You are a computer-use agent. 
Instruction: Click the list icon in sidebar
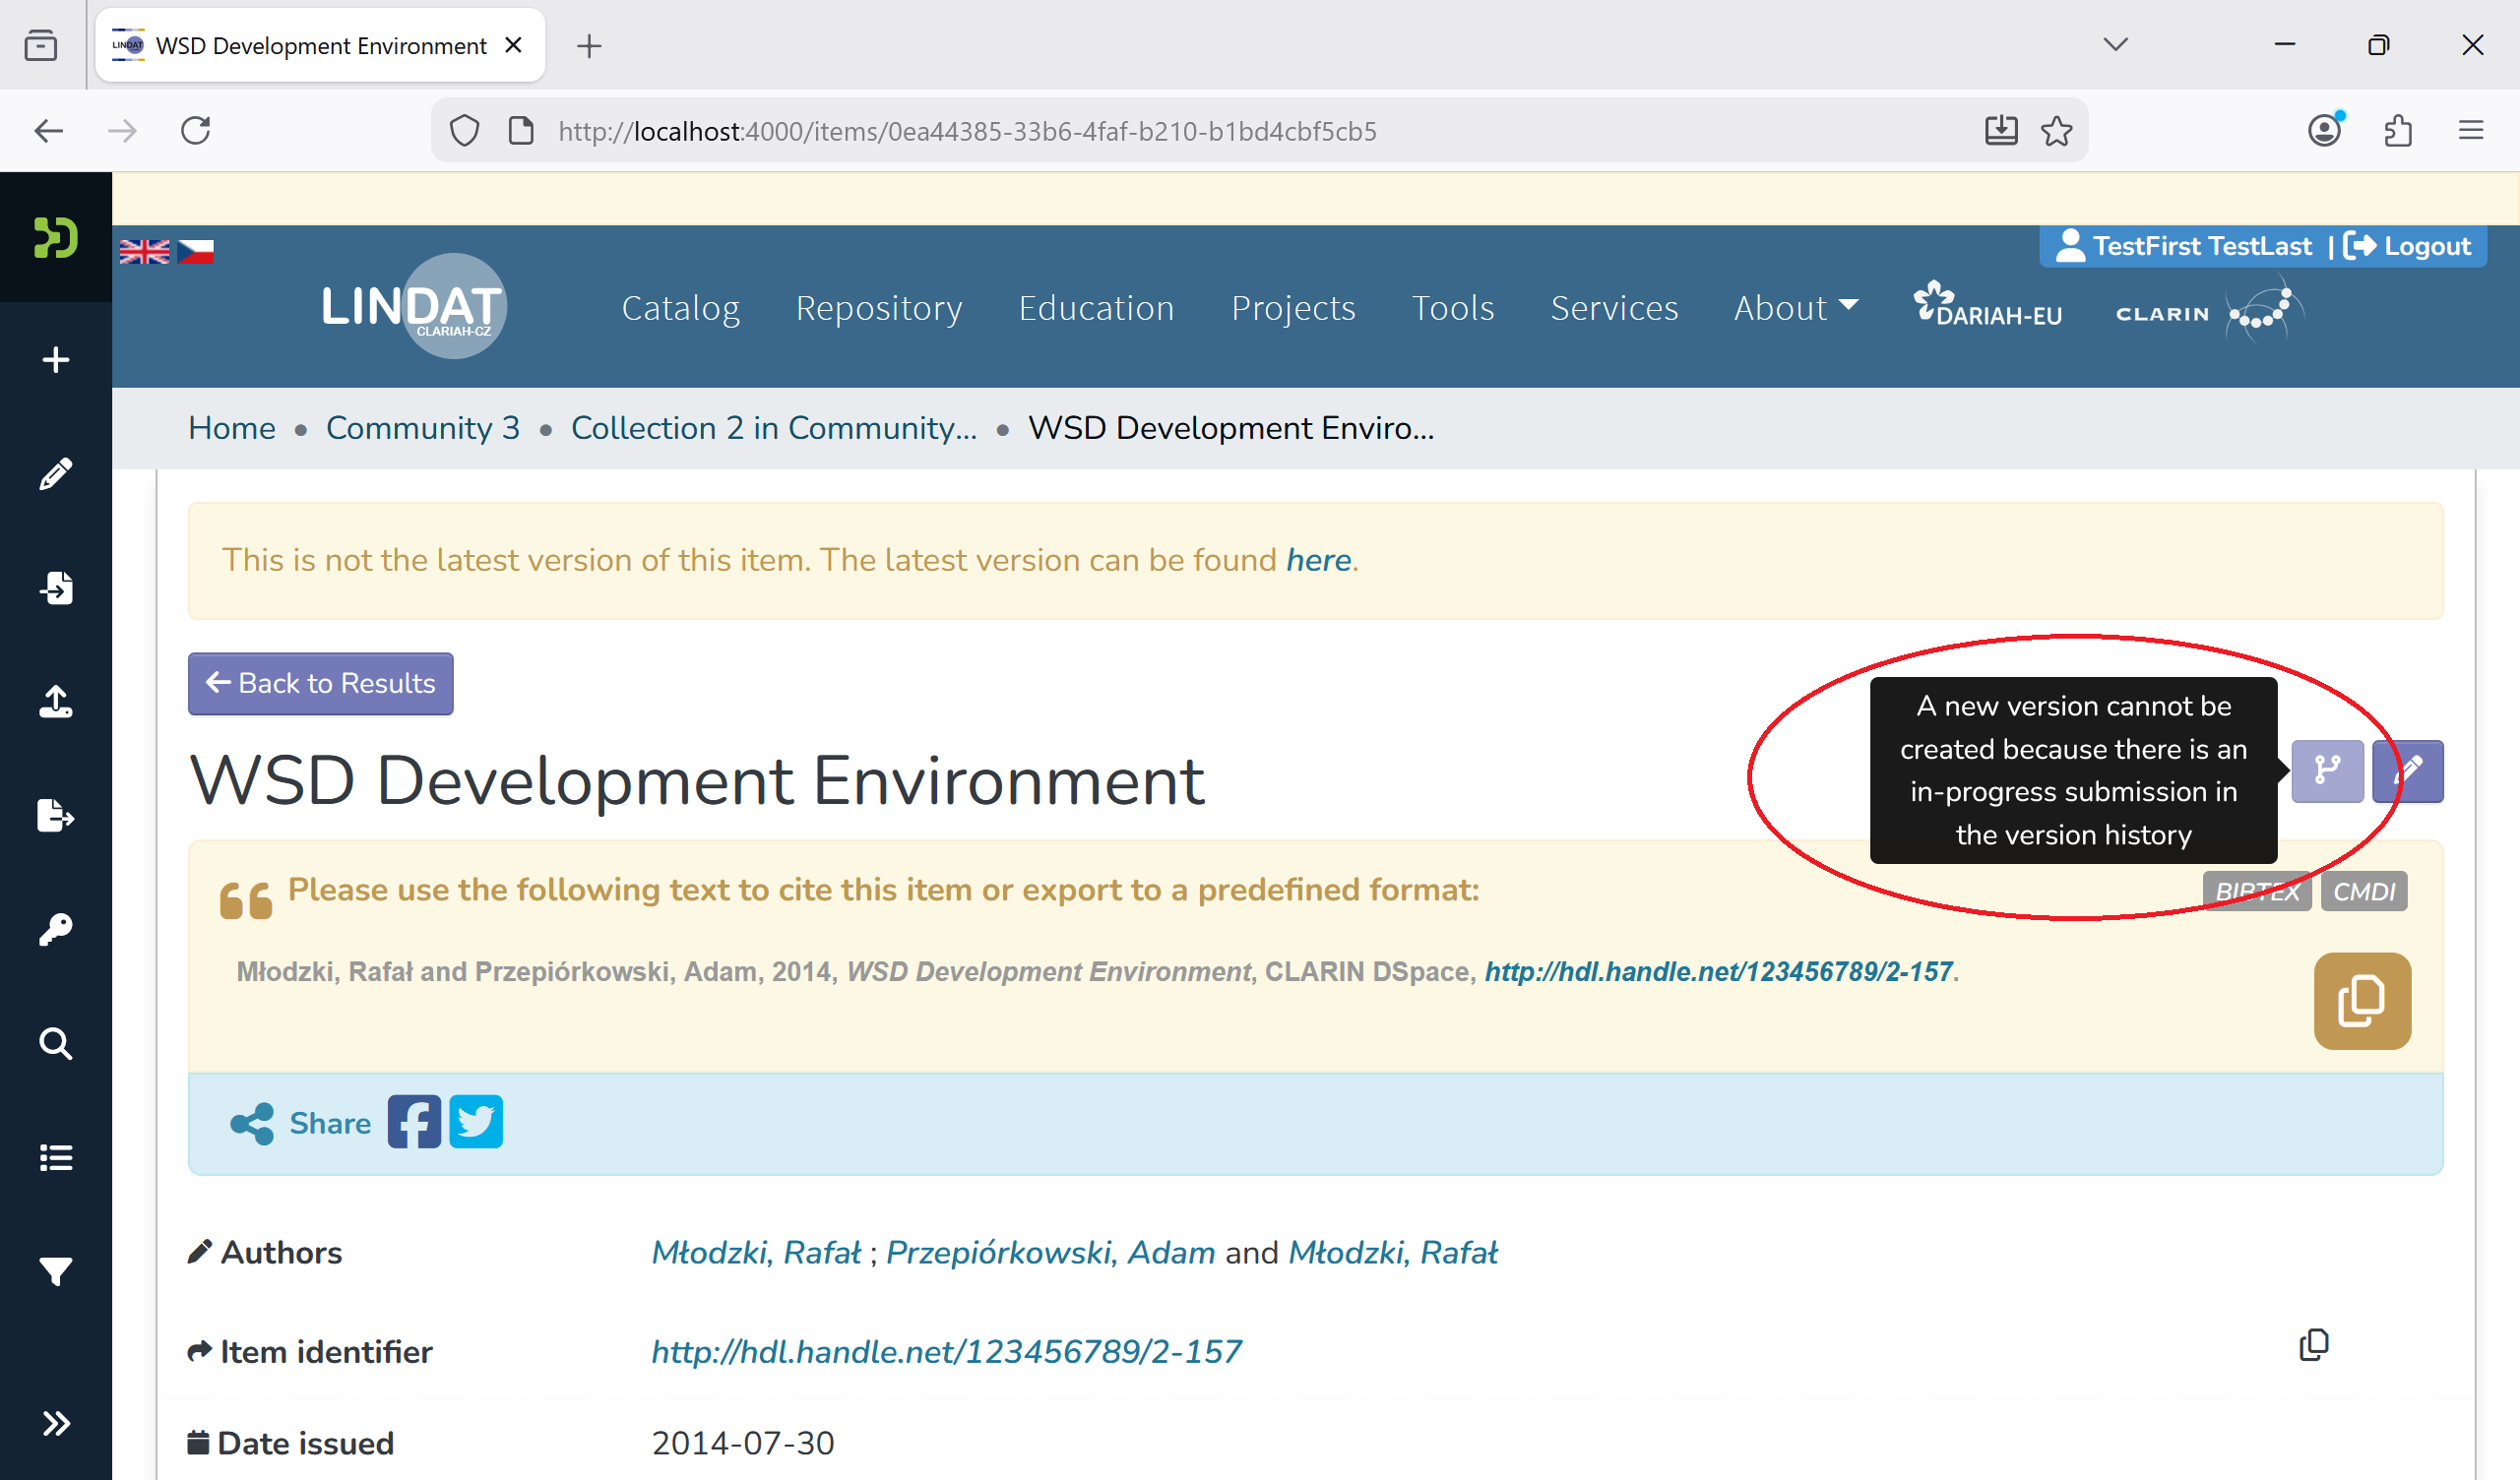coord(56,1158)
